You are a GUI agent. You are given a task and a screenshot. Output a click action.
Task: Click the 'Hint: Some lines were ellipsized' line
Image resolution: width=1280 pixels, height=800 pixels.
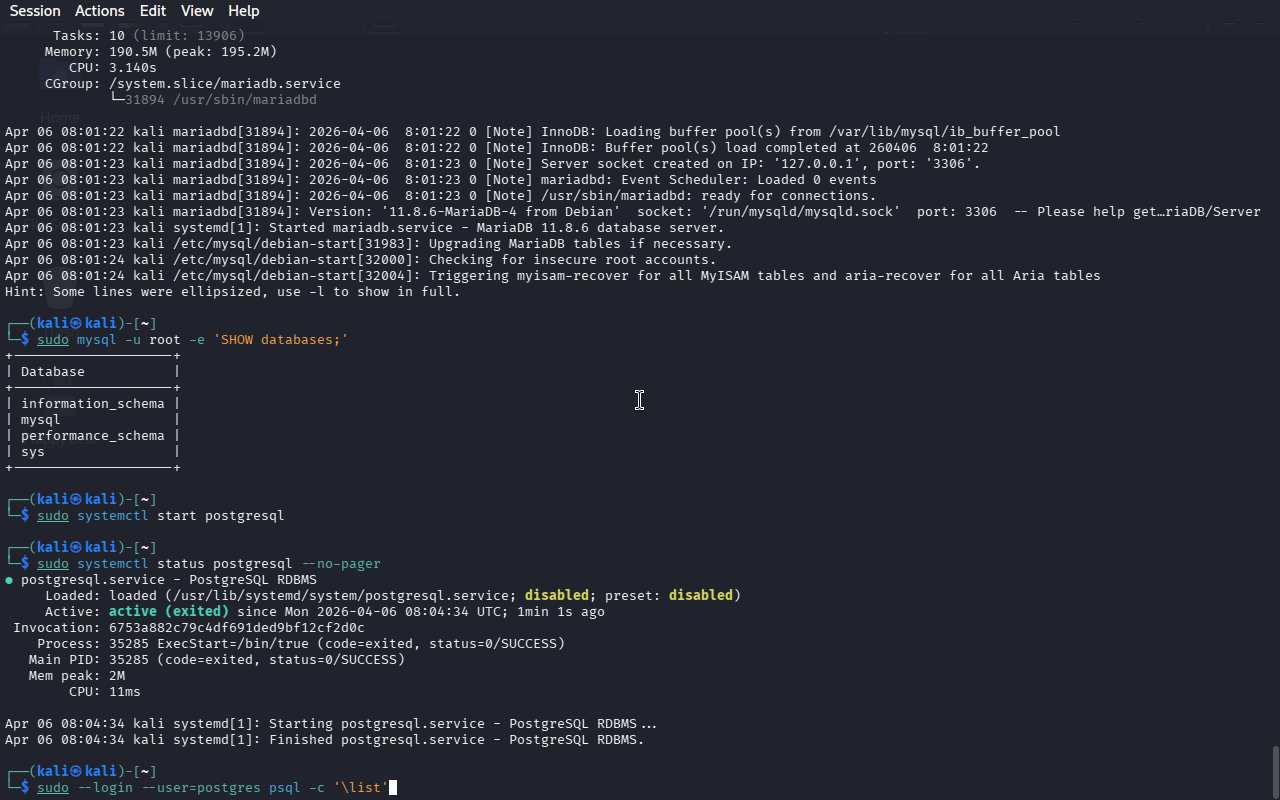(x=232, y=292)
